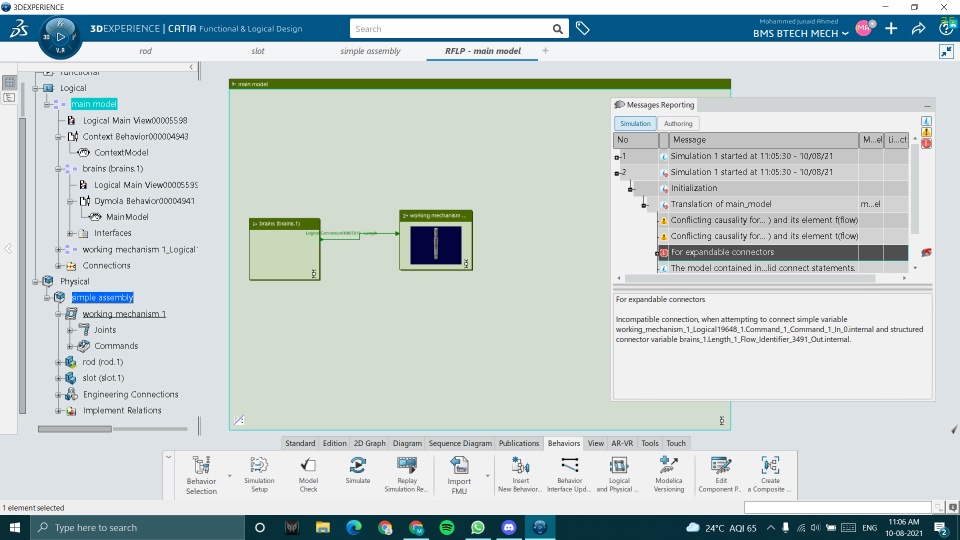This screenshot has height=540, width=960.
Task: Open the add (plus) menu in top bar
Action: click(x=891, y=28)
